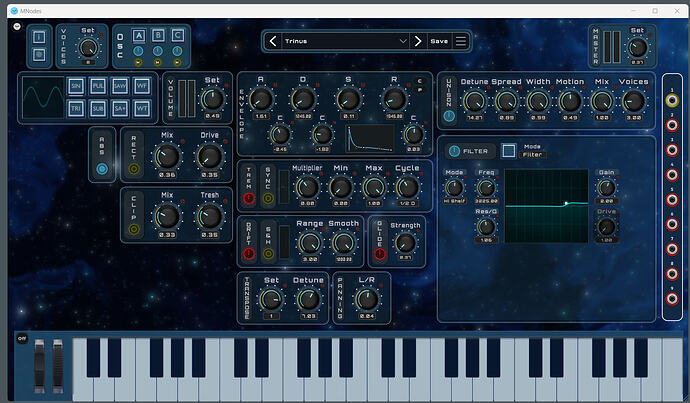Image resolution: width=690 pixels, height=403 pixels.
Task: Click patch jack number 4
Action: (x=672, y=175)
